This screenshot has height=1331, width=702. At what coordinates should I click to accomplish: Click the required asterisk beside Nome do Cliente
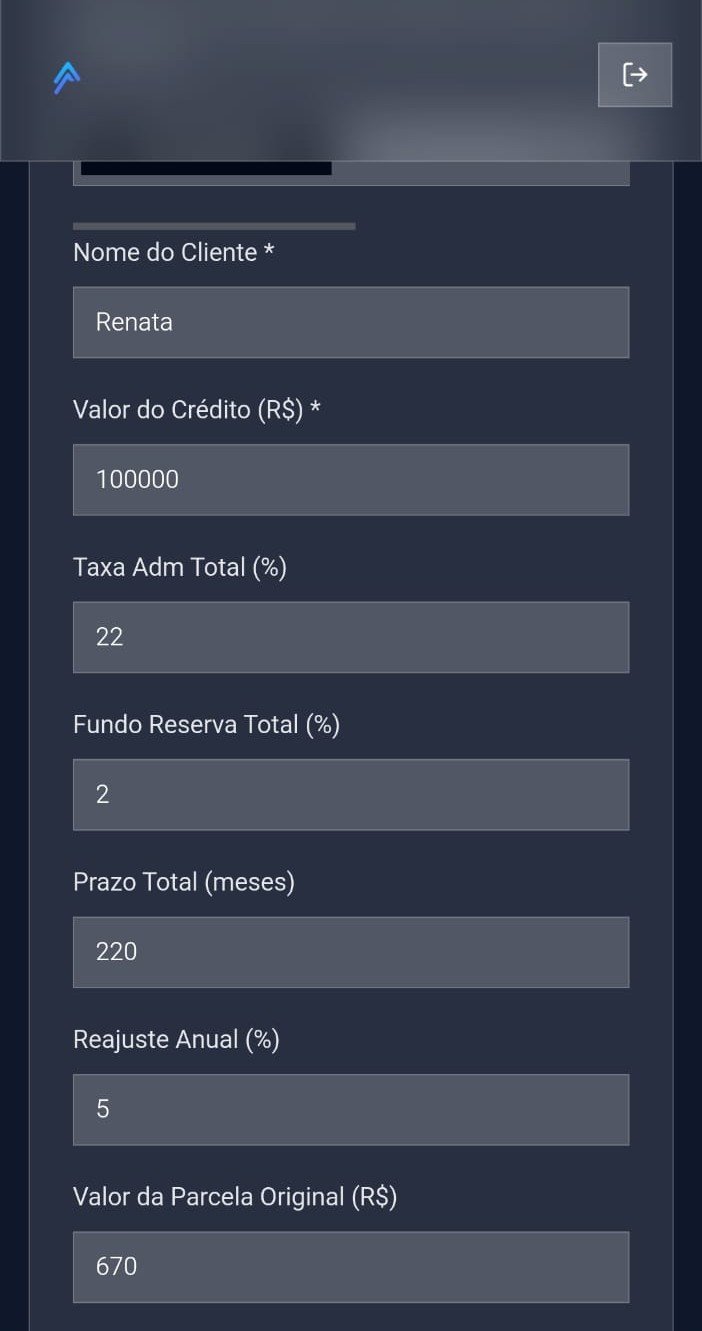point(269,253)
